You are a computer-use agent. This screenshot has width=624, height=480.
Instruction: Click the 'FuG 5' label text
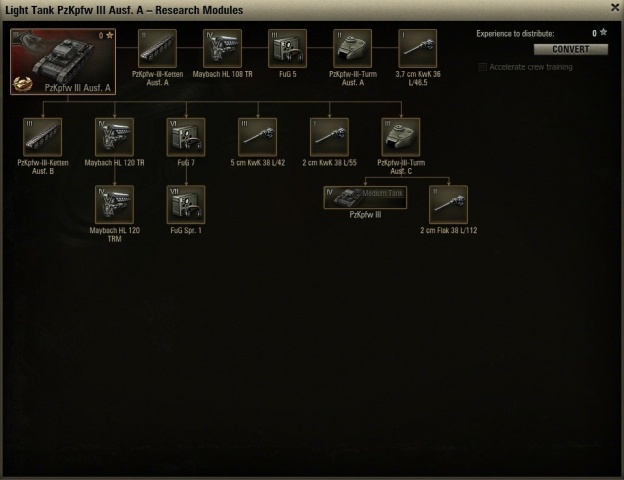[287, 74]
